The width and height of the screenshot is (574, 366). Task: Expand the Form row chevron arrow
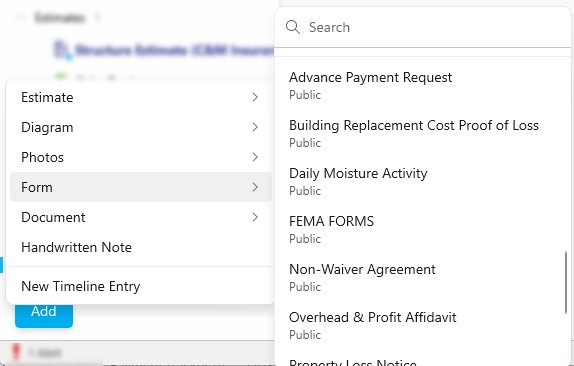(255, 187)
